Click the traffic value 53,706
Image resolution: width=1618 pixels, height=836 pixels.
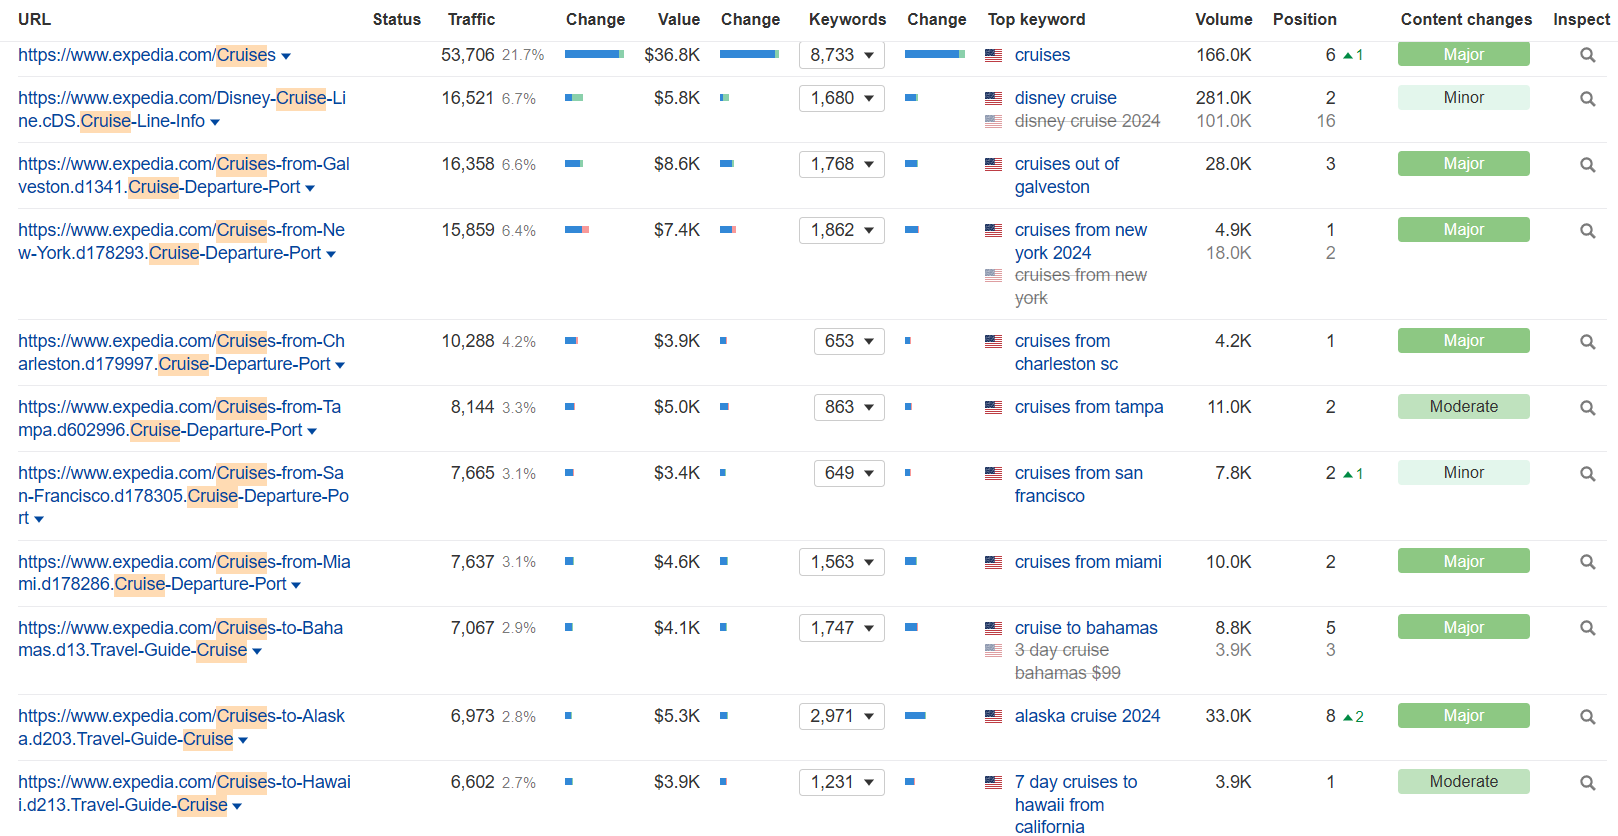(468, 55)
